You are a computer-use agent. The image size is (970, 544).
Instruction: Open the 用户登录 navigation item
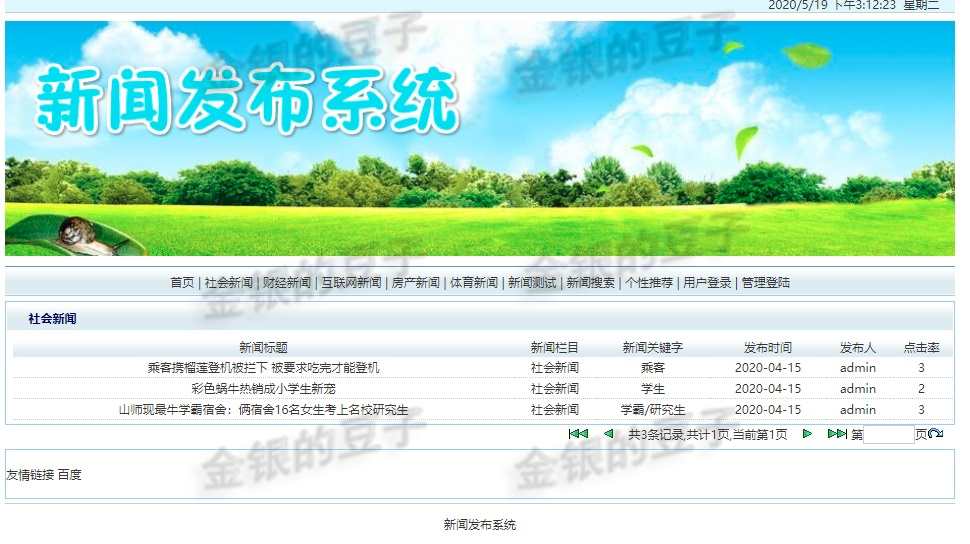(707, 283)
